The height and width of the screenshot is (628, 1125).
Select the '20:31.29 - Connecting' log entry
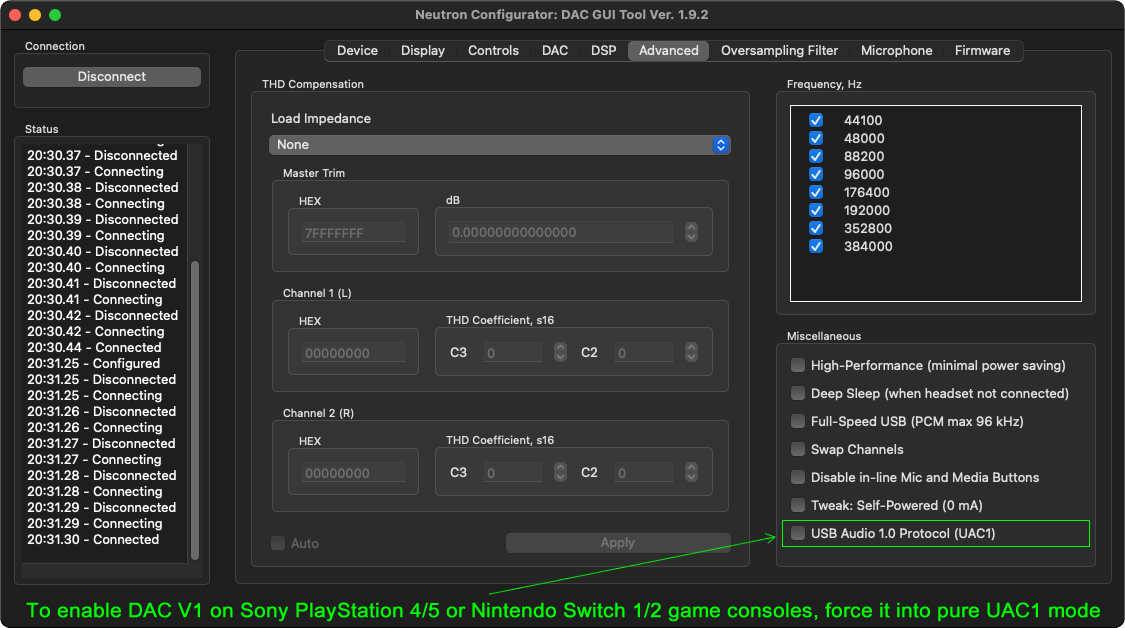click(95, 524)
